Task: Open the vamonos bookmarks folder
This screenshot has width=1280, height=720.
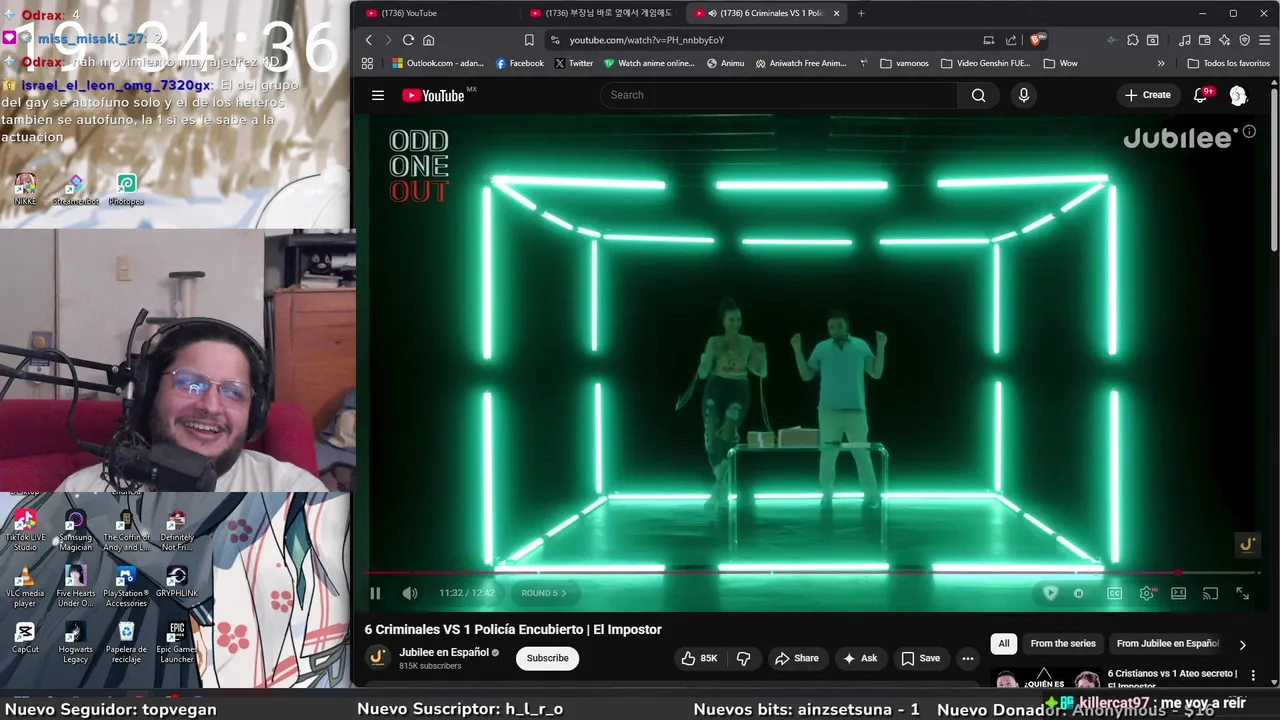Action: [905, 63]
